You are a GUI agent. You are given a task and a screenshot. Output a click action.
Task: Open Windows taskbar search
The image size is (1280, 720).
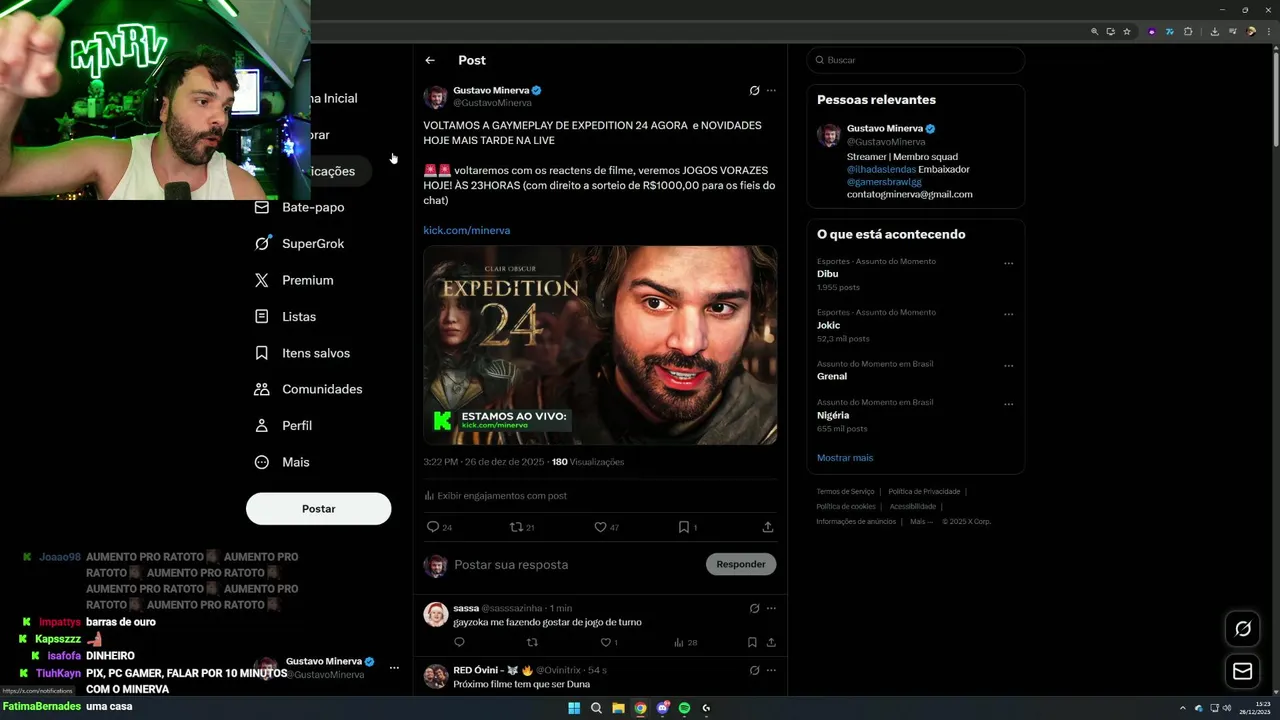(596, 708)
